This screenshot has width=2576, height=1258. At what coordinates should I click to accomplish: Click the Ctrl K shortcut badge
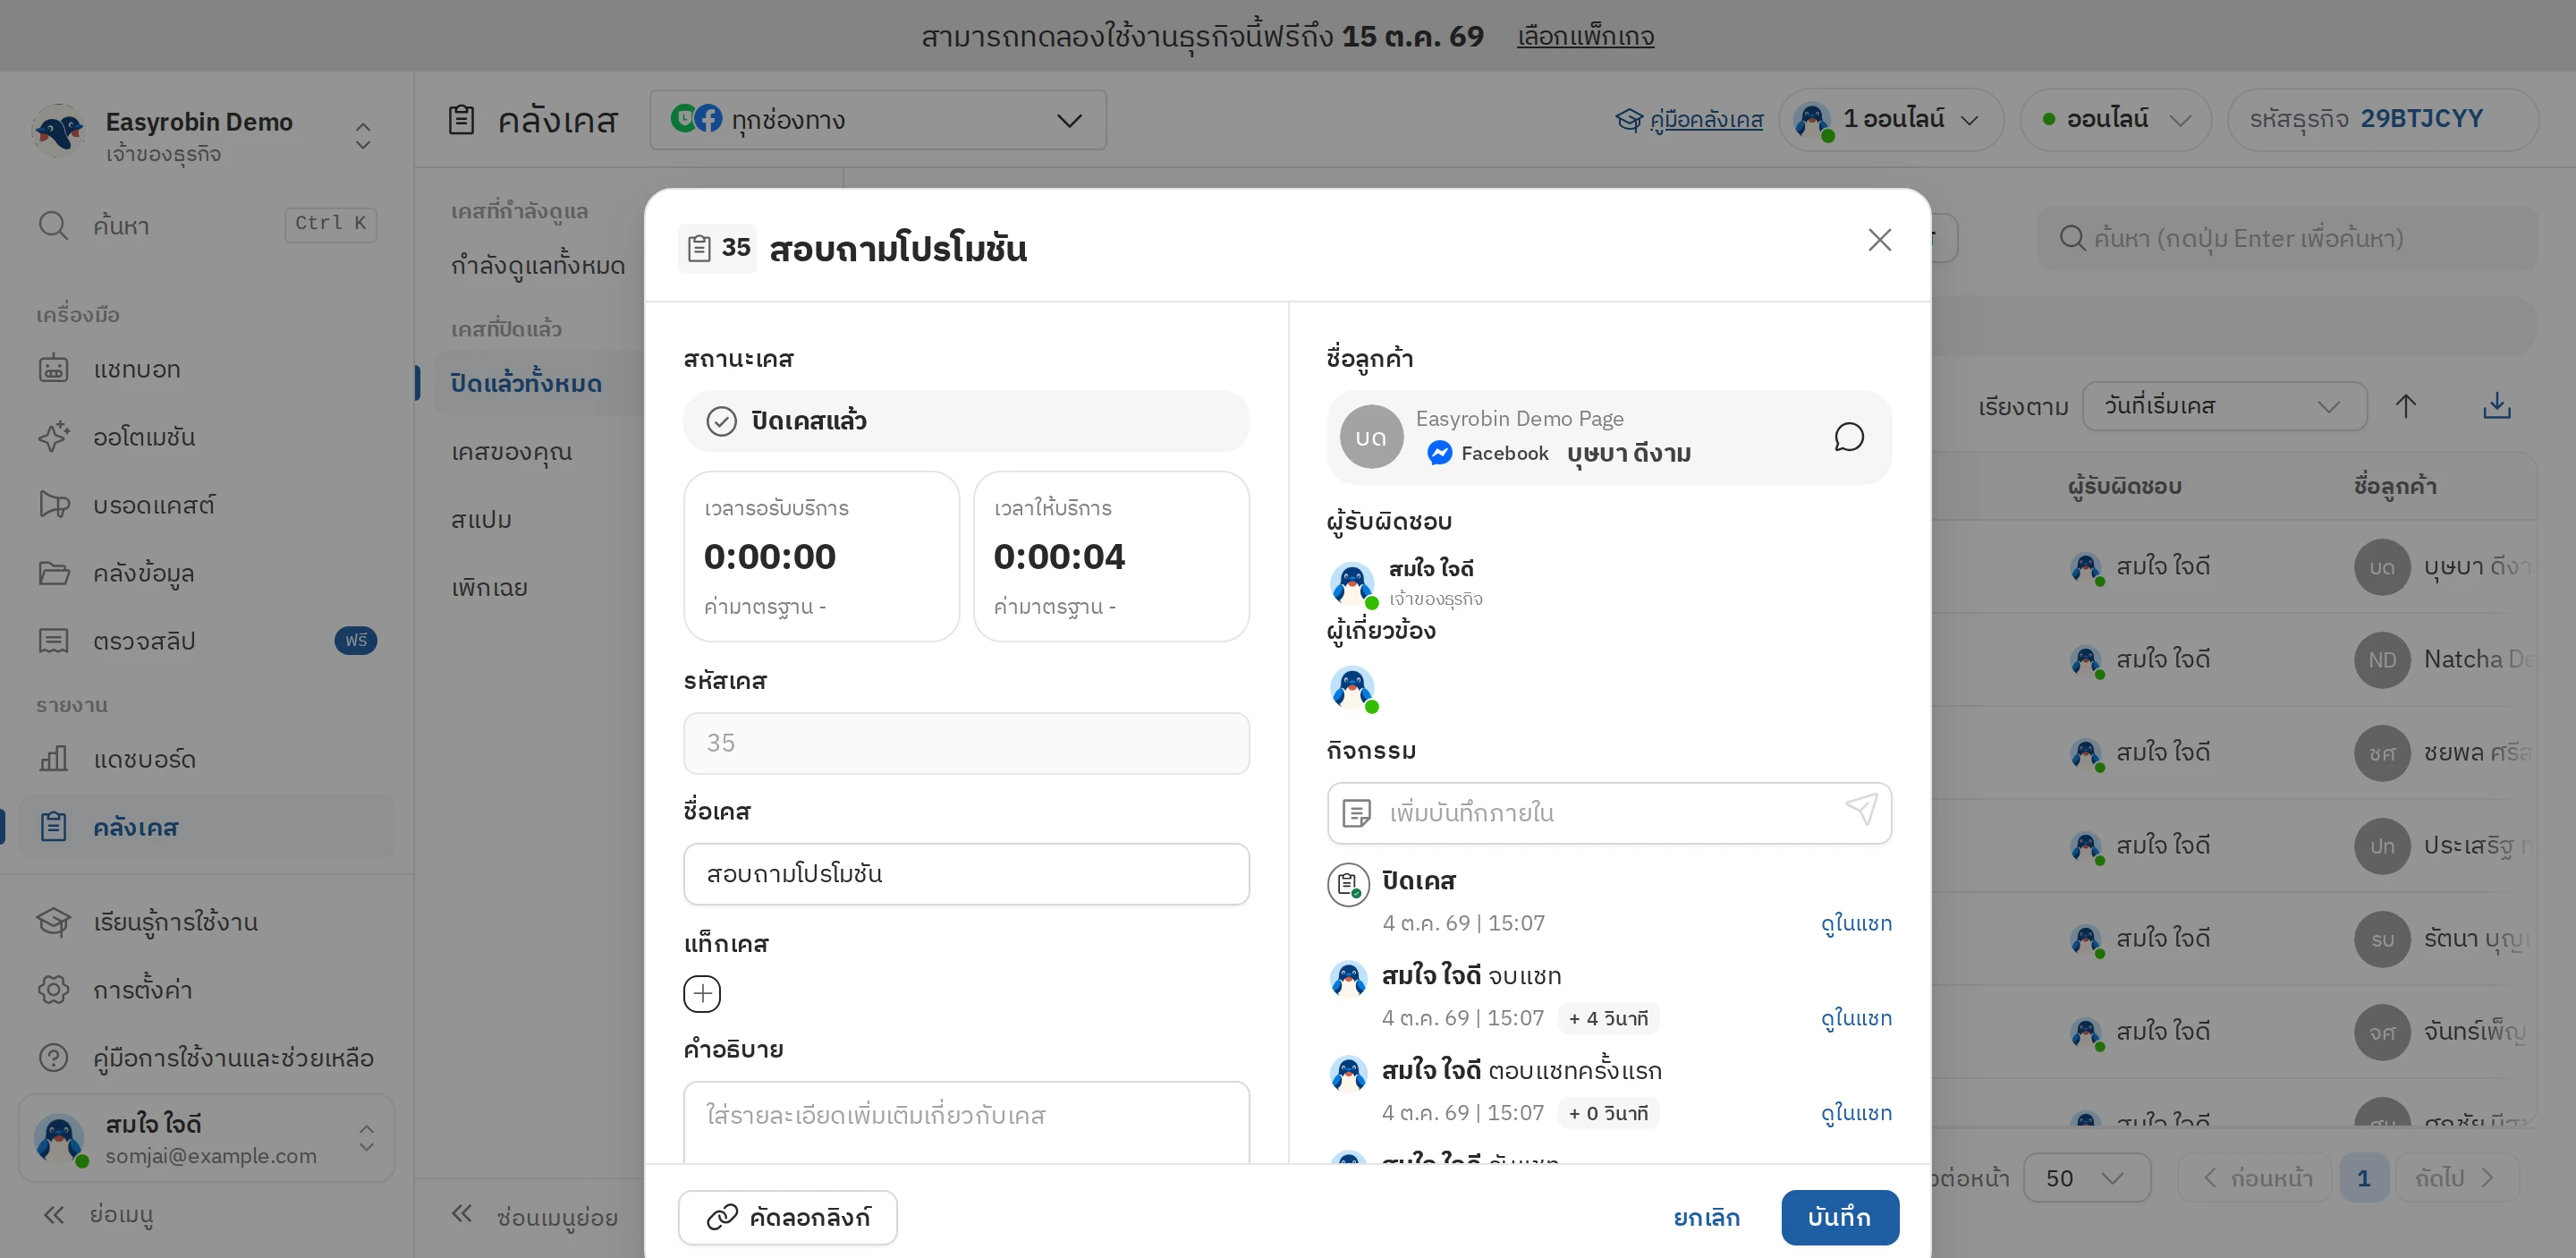coord(330,224)
